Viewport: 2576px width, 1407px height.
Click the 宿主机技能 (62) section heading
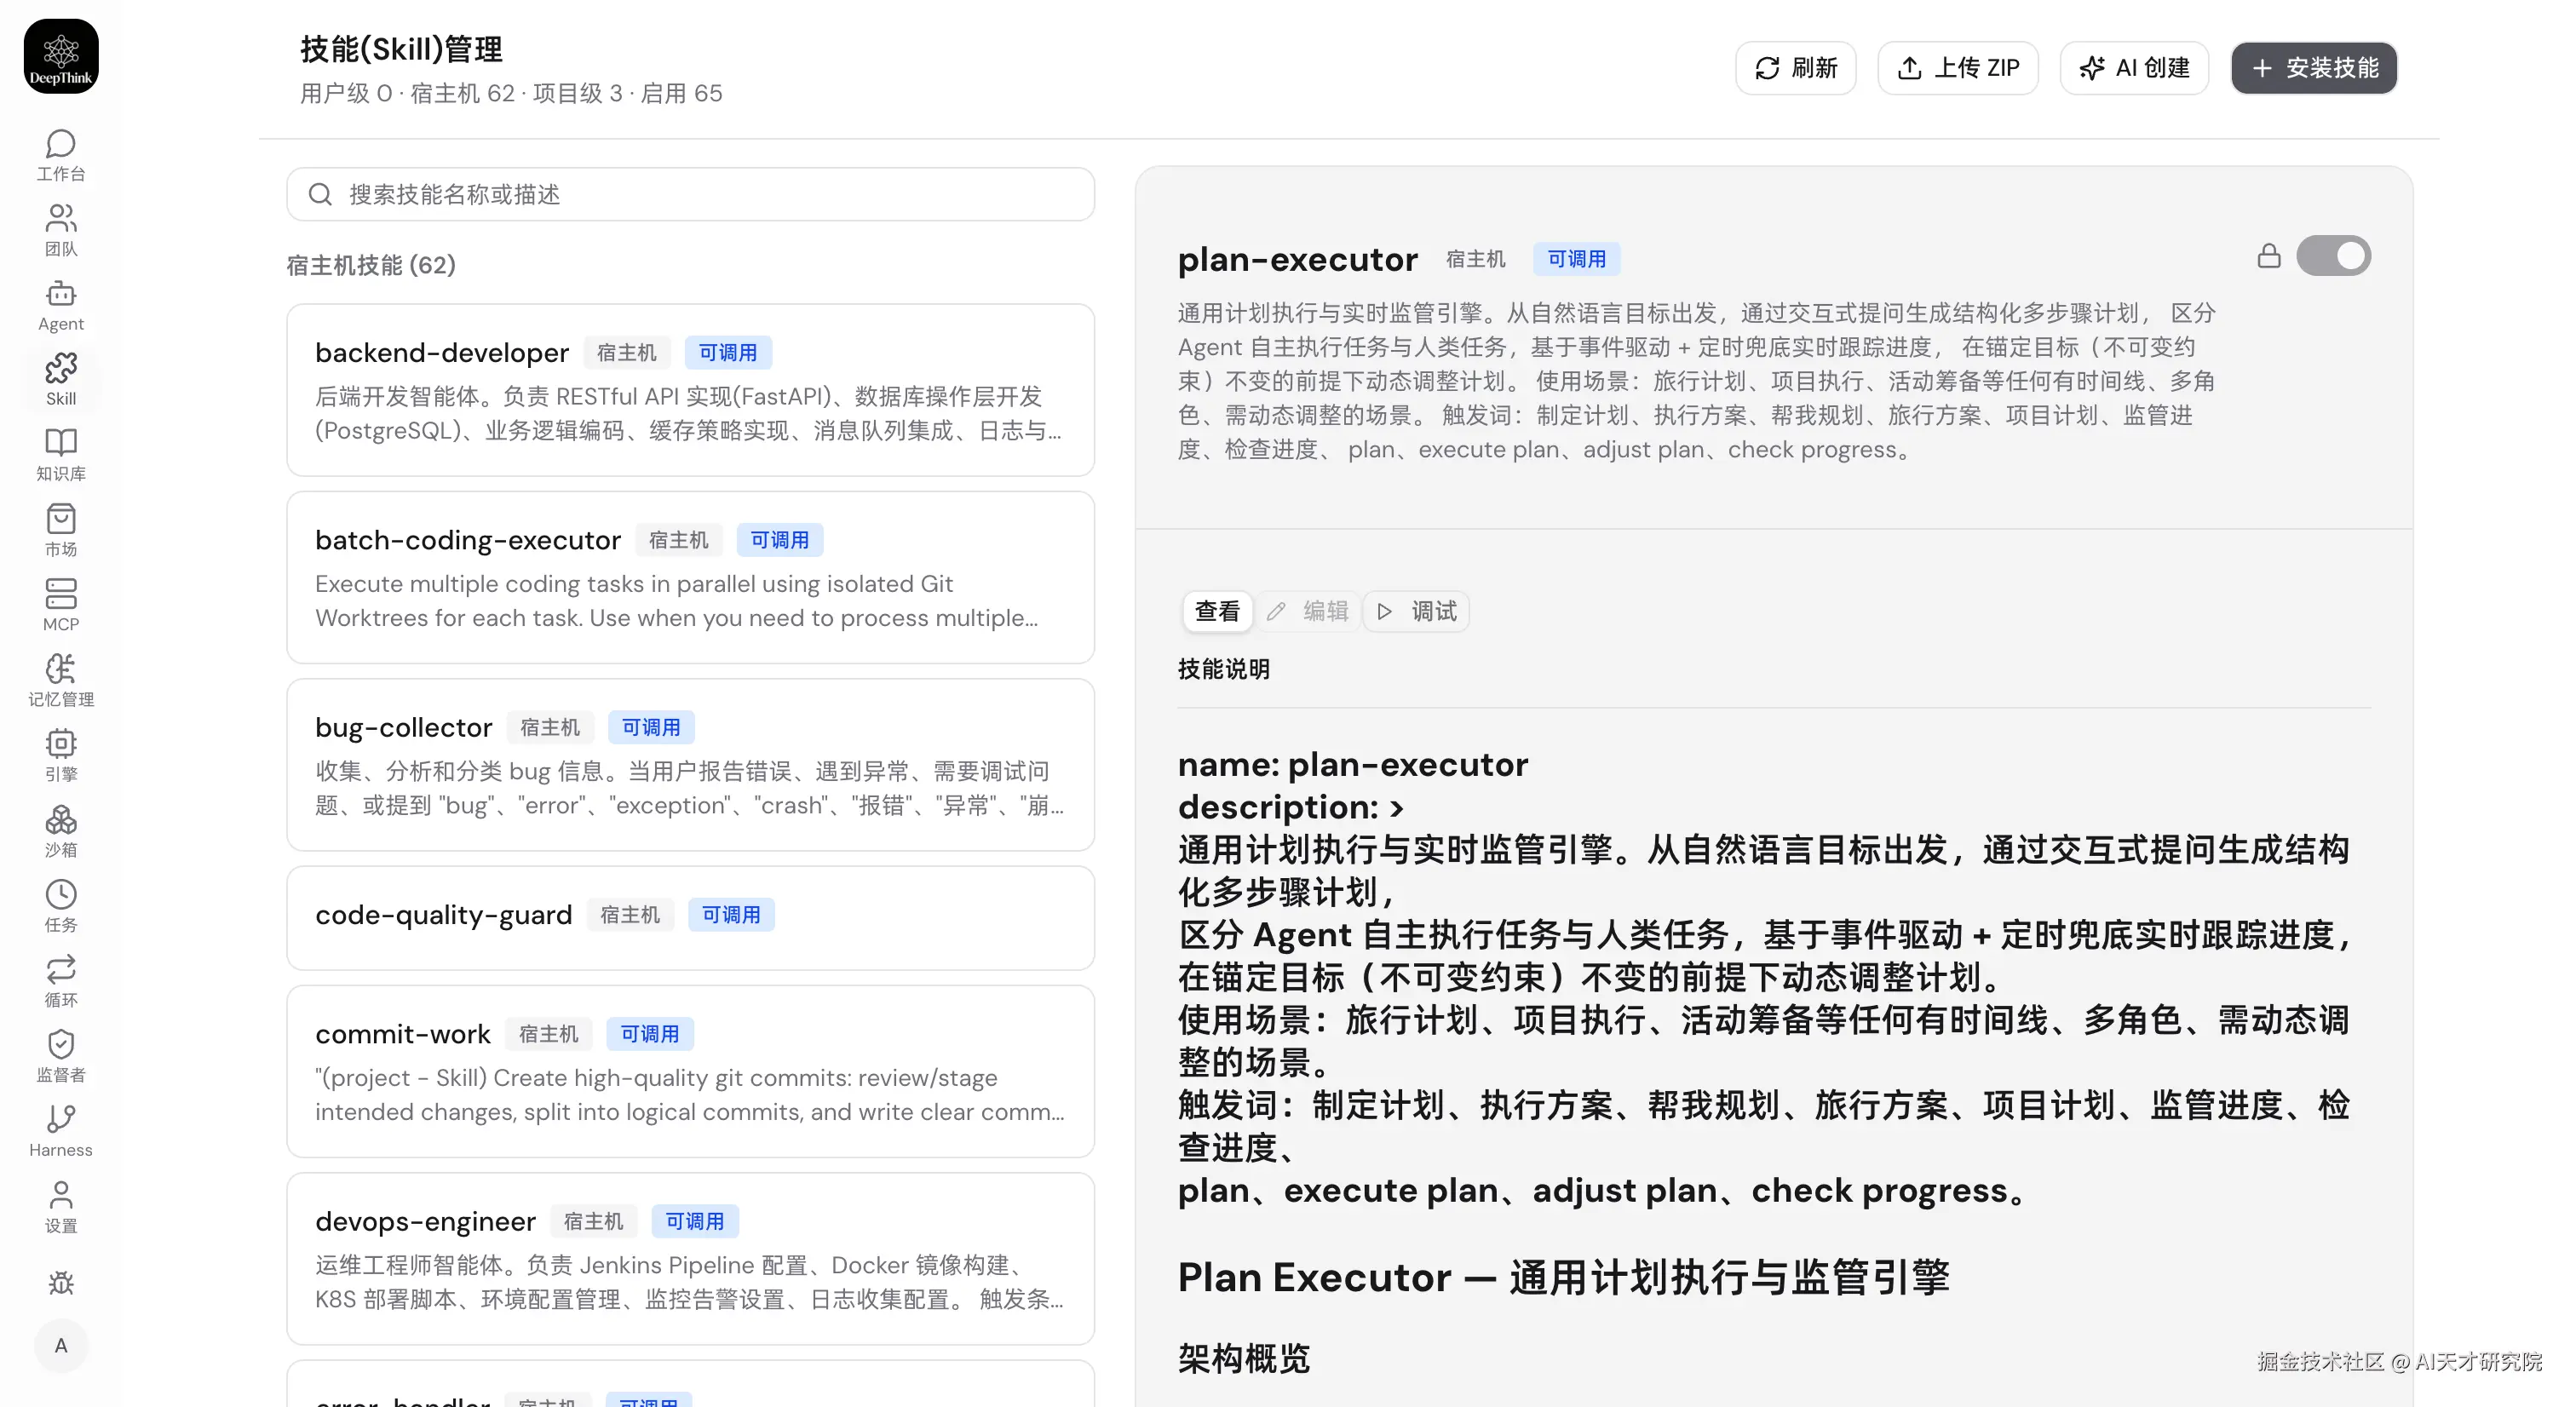click(371, 265)
